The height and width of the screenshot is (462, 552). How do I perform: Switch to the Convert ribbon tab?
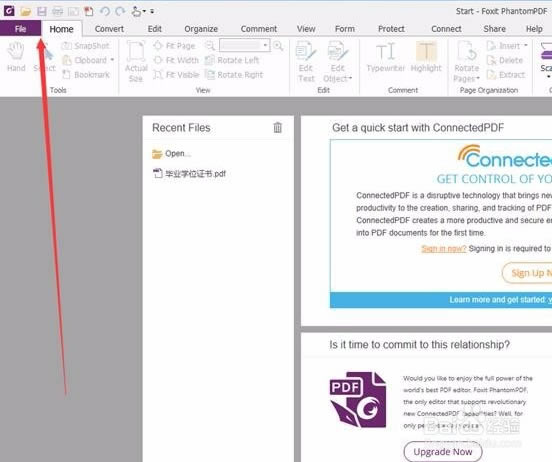(x=109, y=29)
